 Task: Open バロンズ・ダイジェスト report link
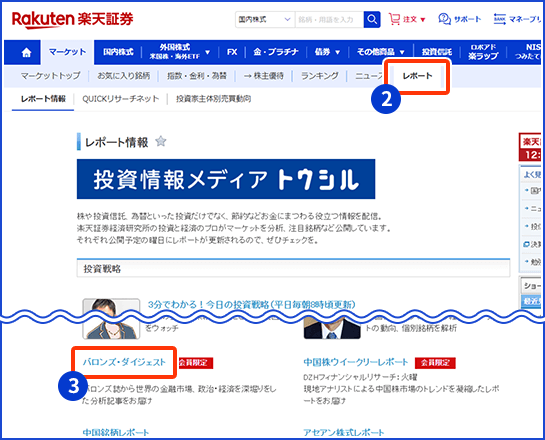point(124,362)
